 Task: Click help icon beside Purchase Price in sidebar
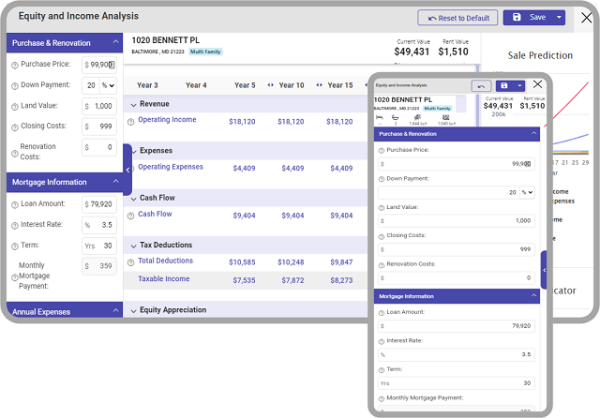point(15,65)
